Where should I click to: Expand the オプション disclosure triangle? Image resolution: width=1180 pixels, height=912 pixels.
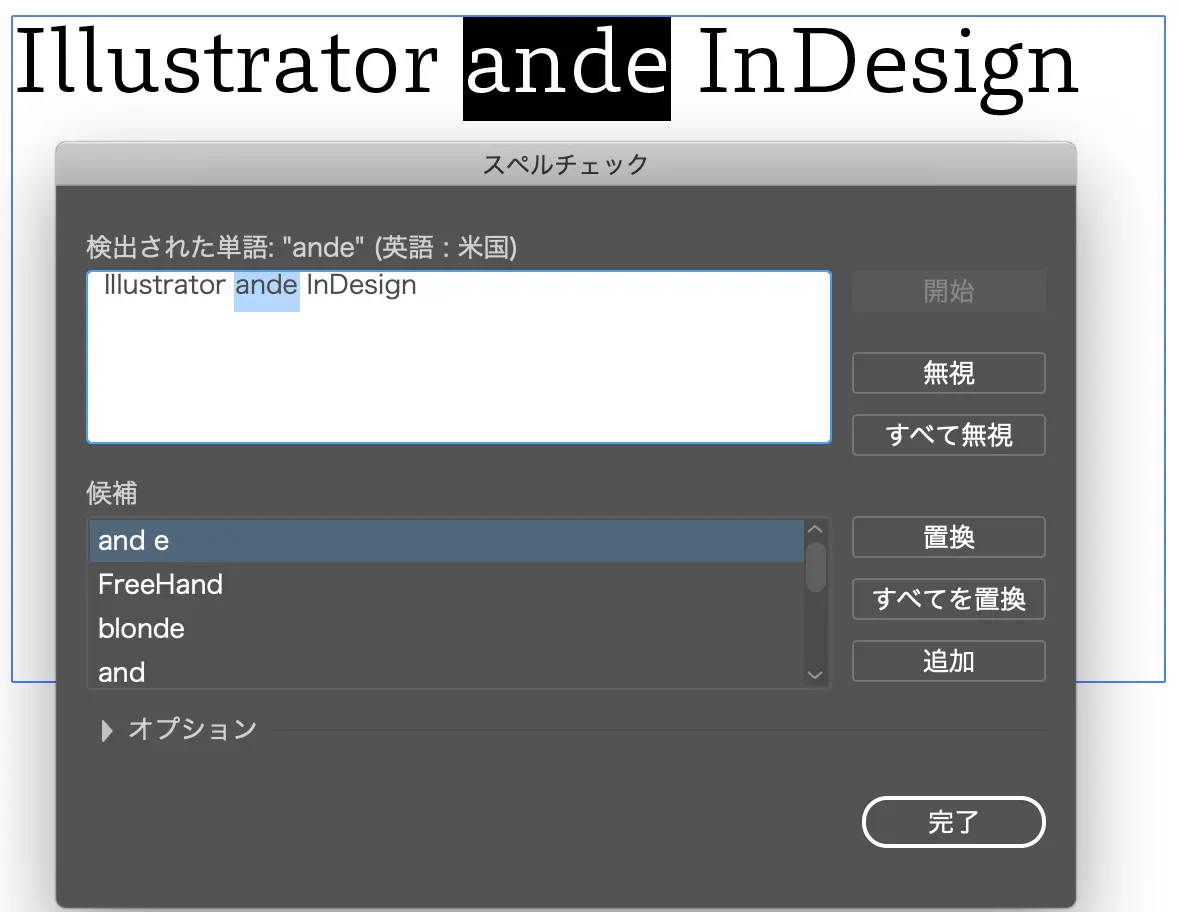(106, 730)
